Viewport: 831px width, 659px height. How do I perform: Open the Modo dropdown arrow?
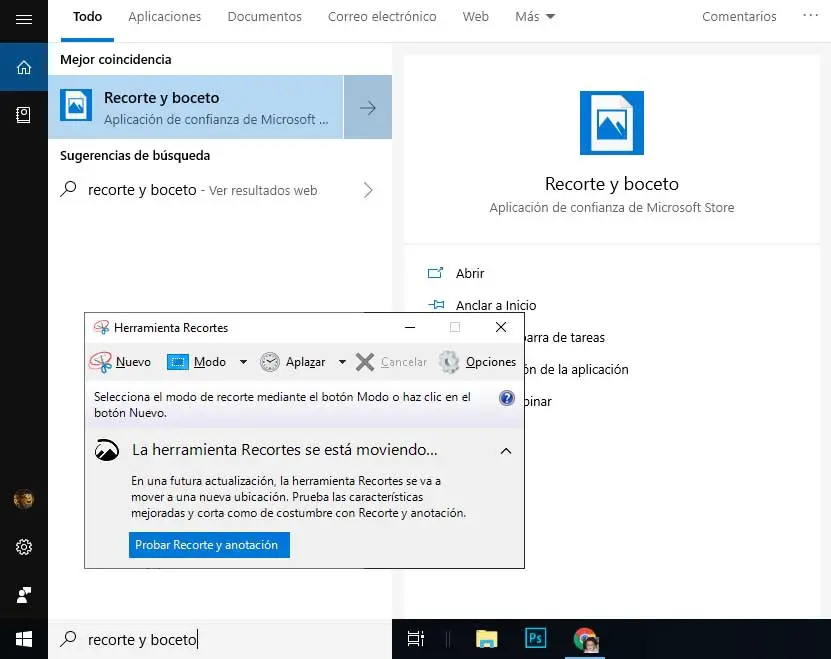click(243, 362)
